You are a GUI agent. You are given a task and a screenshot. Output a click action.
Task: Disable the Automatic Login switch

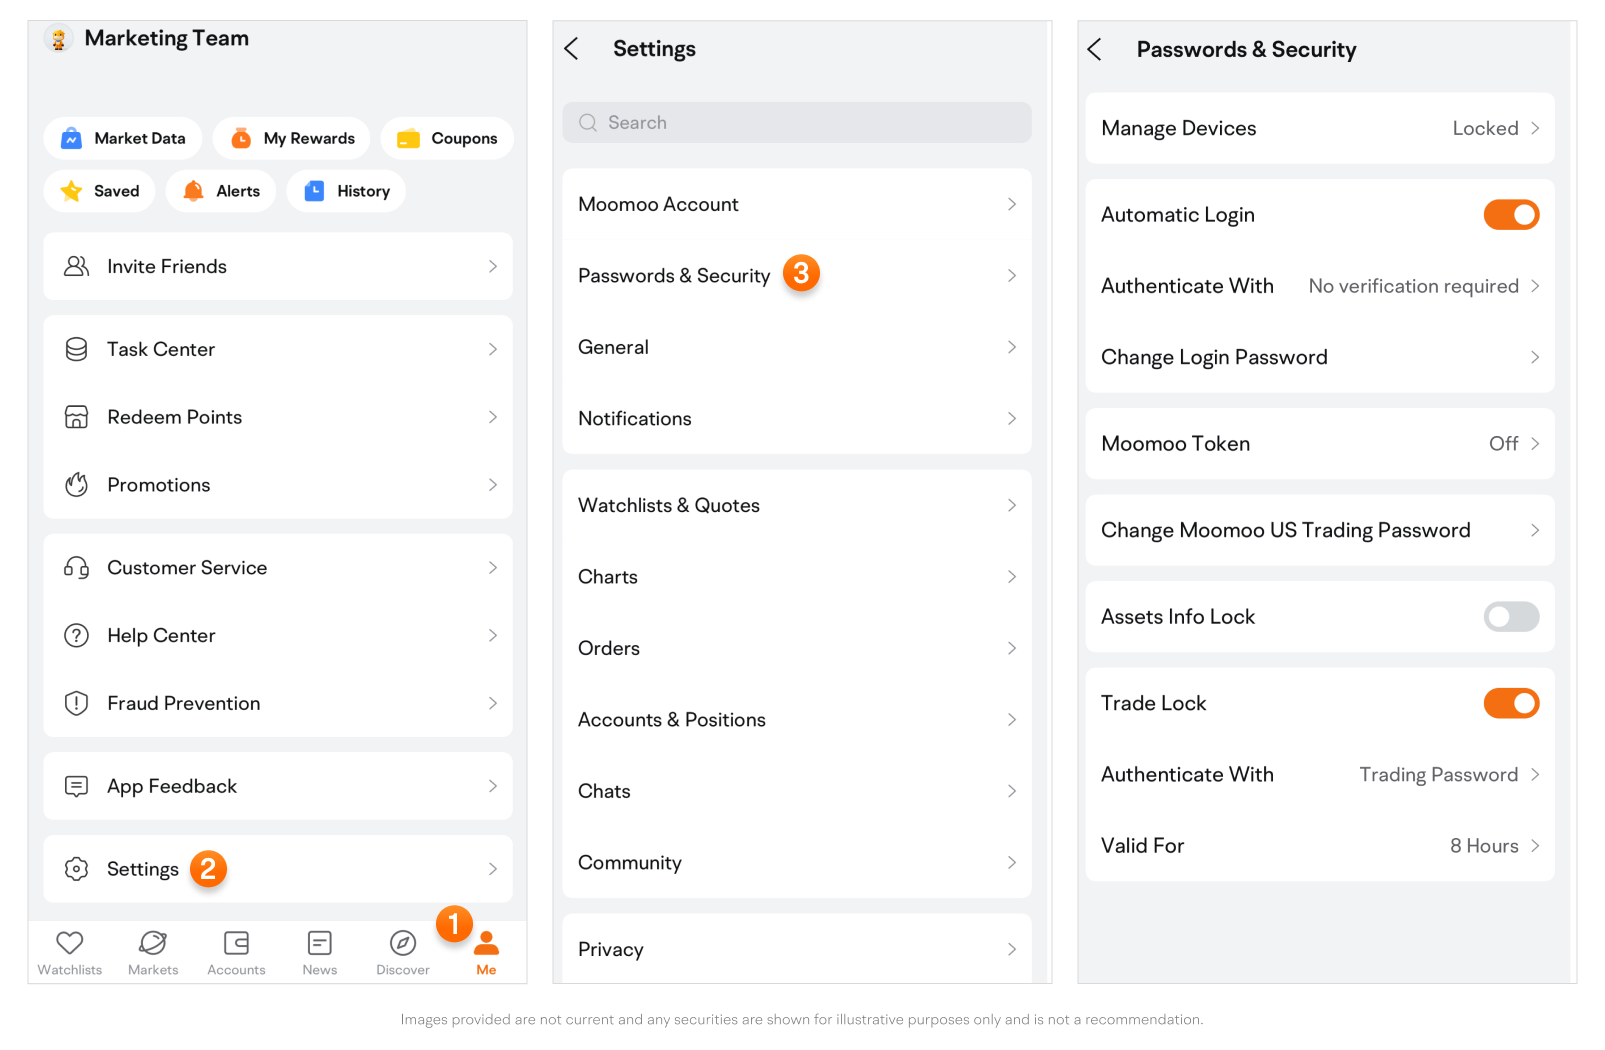[x=1511, y=215]
